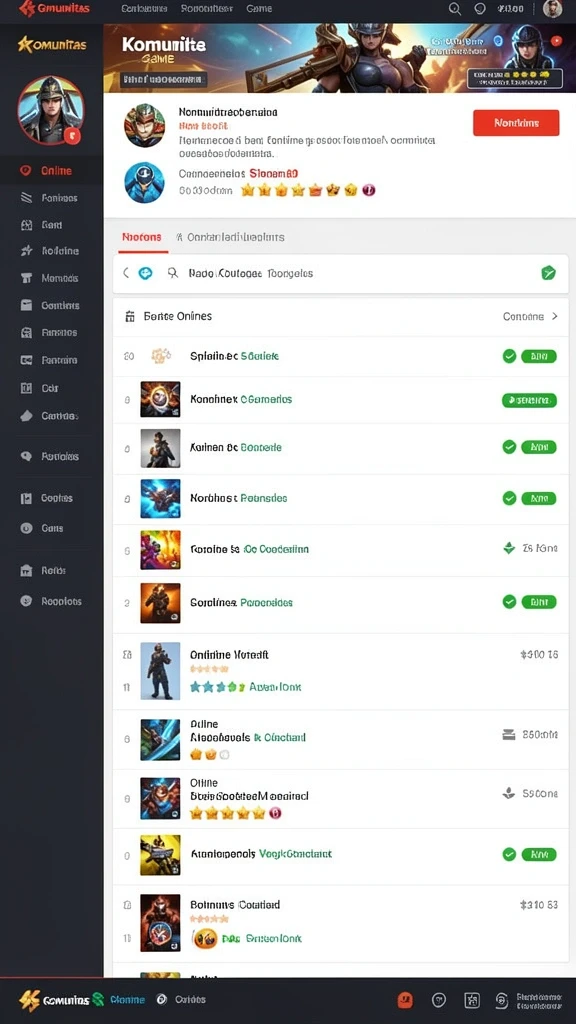Click the red Nondrims button
Viewport: 576px width, 1024px height.
(x=516, y=123)
